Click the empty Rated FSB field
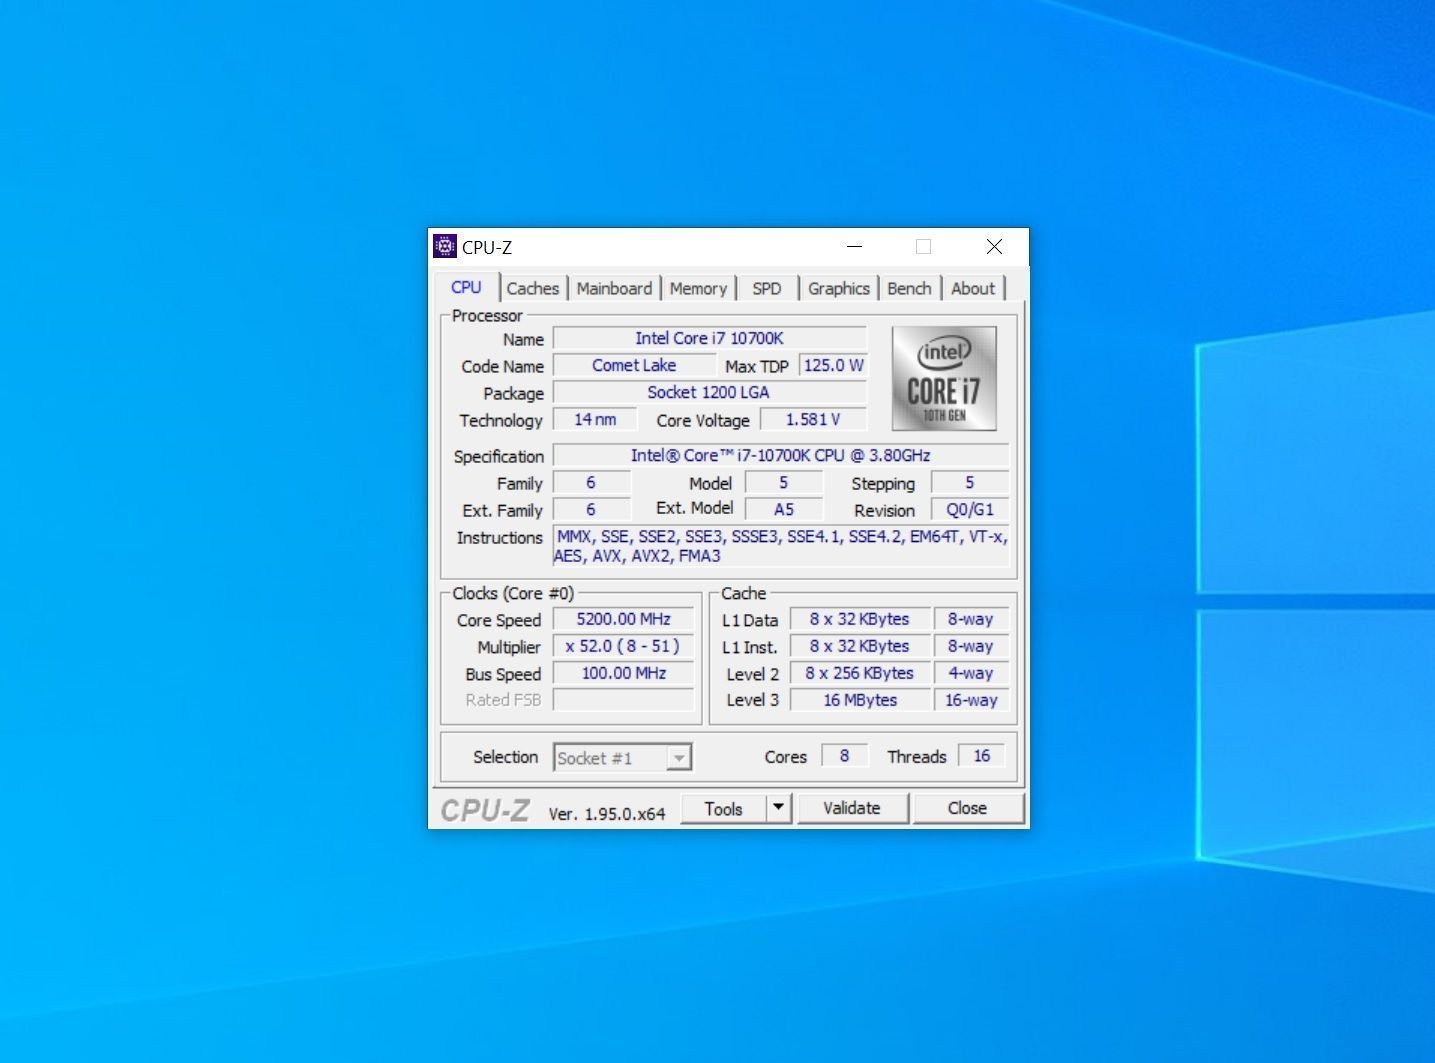This screenshot has width=1435, height=1063. pos(624,700)
